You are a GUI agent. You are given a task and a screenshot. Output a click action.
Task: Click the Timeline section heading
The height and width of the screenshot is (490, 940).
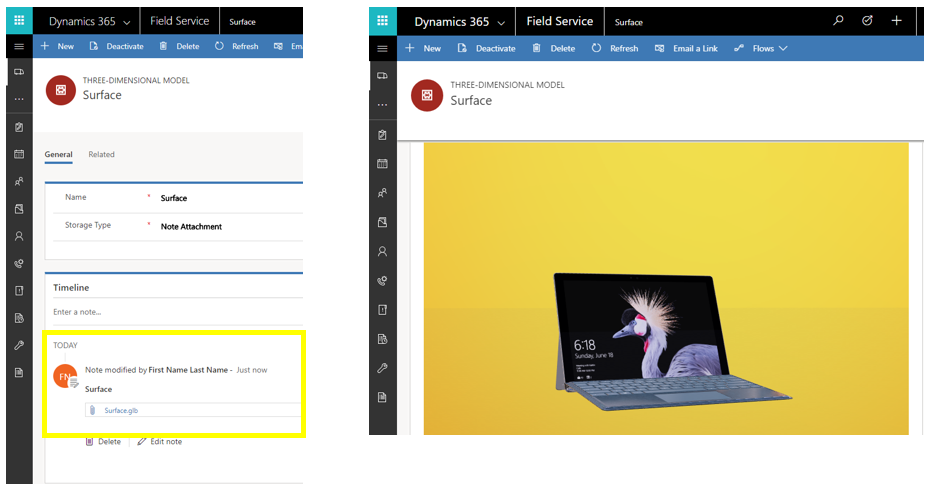point(71,288)
